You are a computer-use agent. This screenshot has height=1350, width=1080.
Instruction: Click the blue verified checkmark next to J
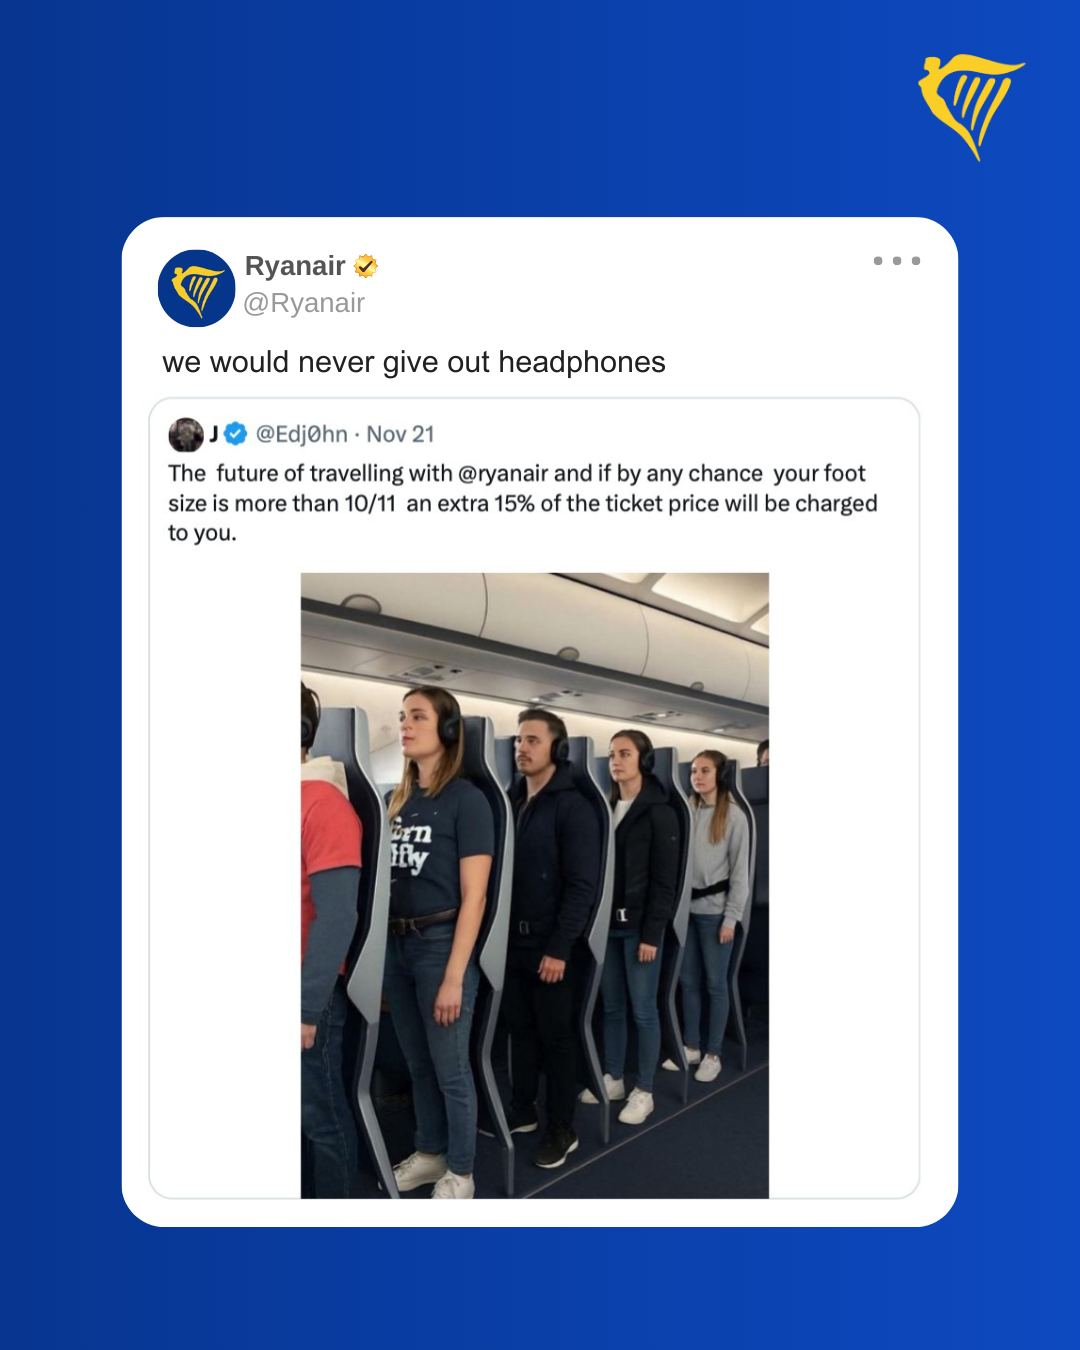tap(235, 434)
